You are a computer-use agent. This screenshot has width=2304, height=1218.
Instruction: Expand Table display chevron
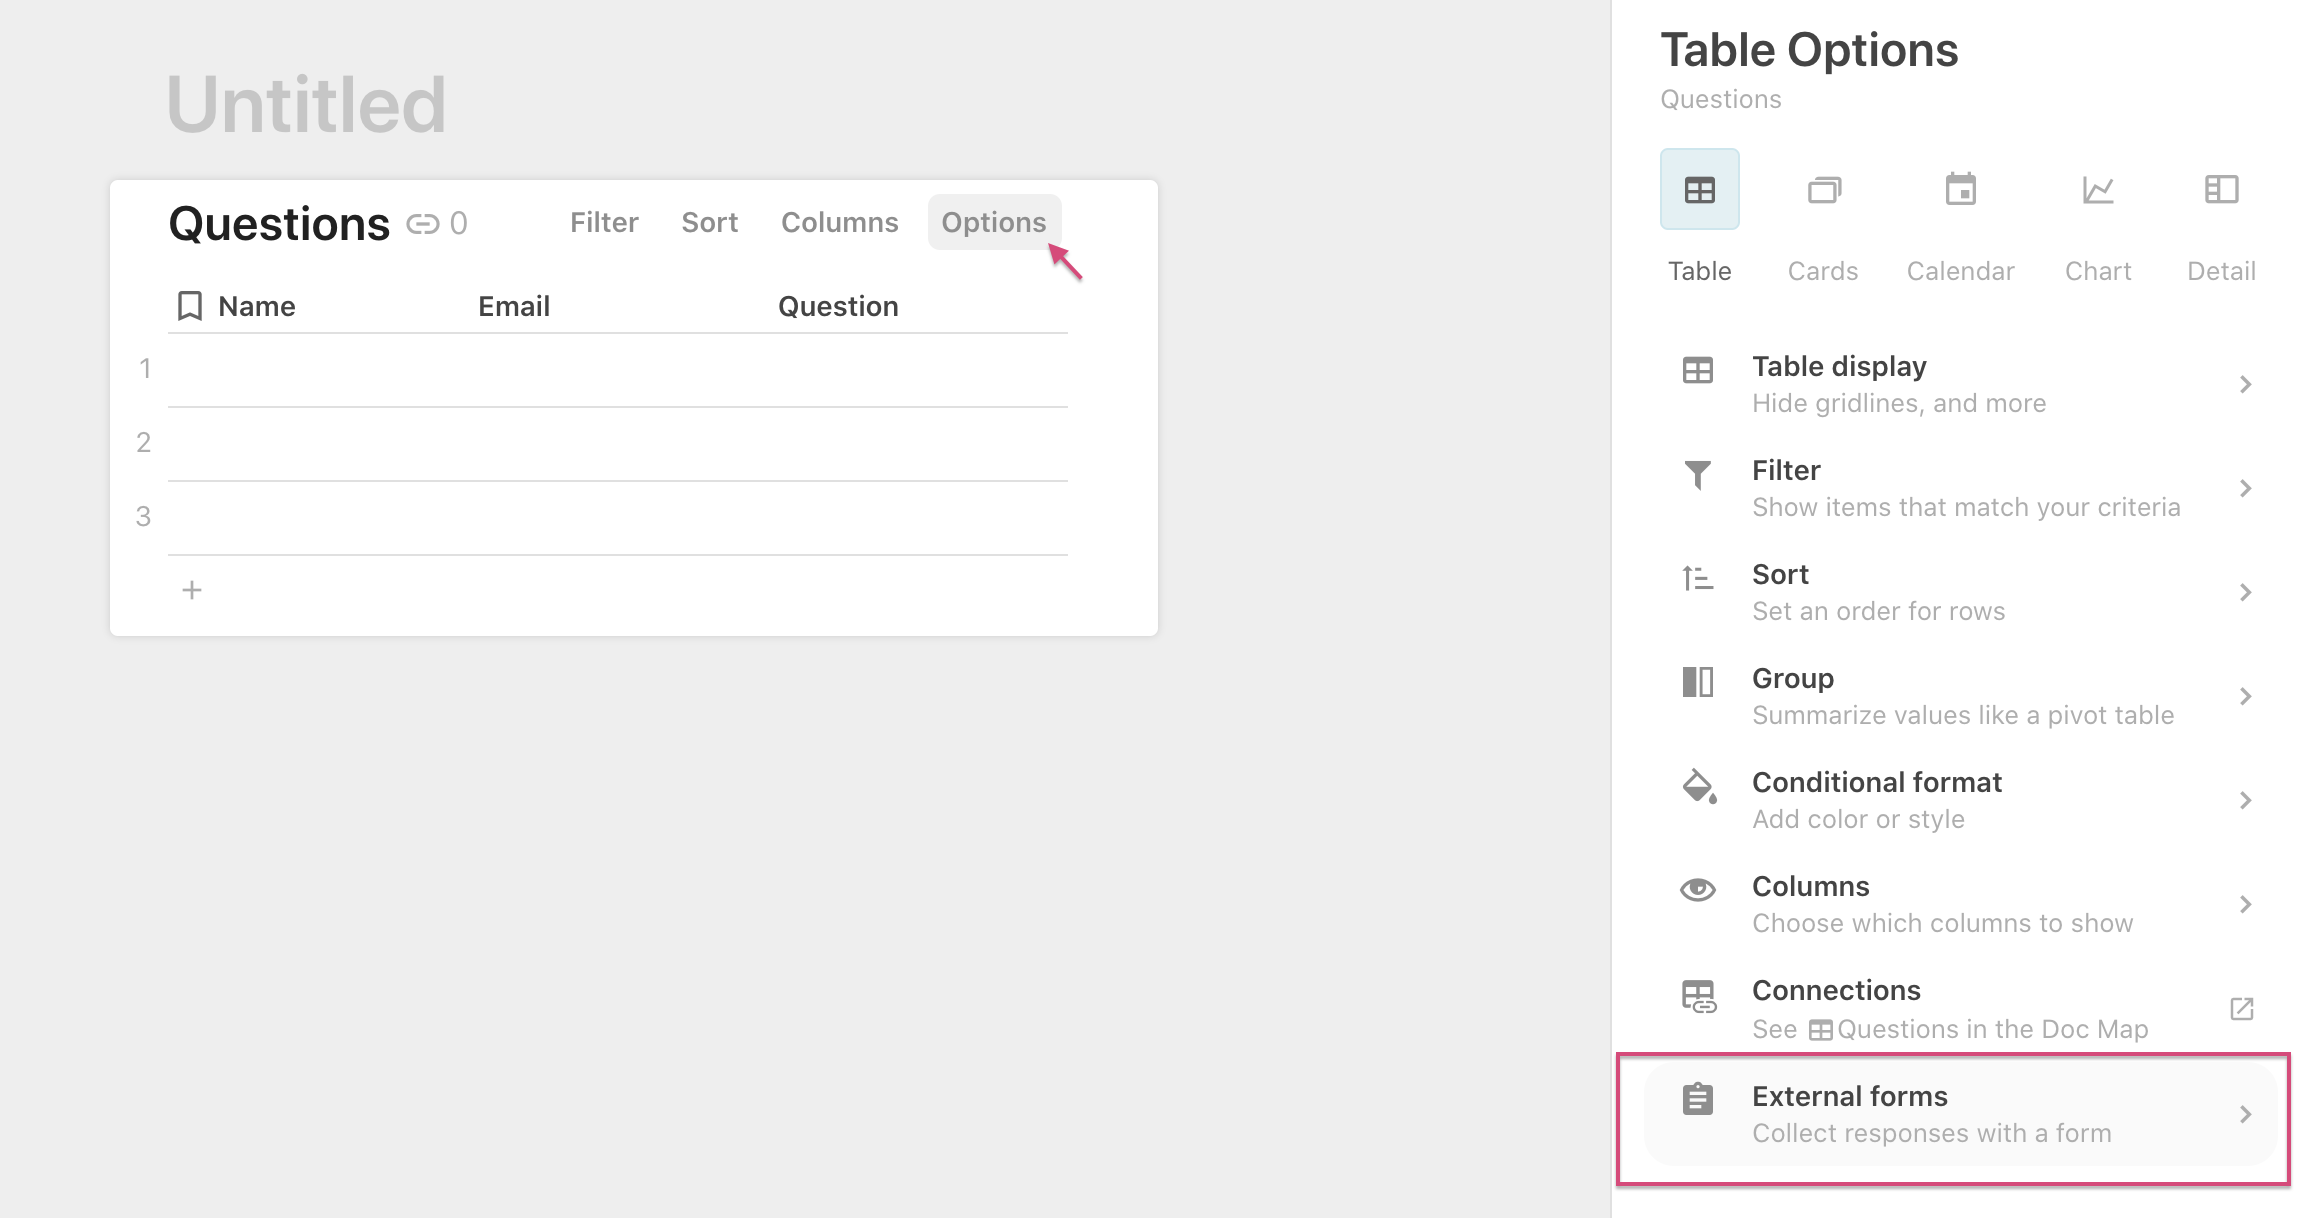point(2245,385)
